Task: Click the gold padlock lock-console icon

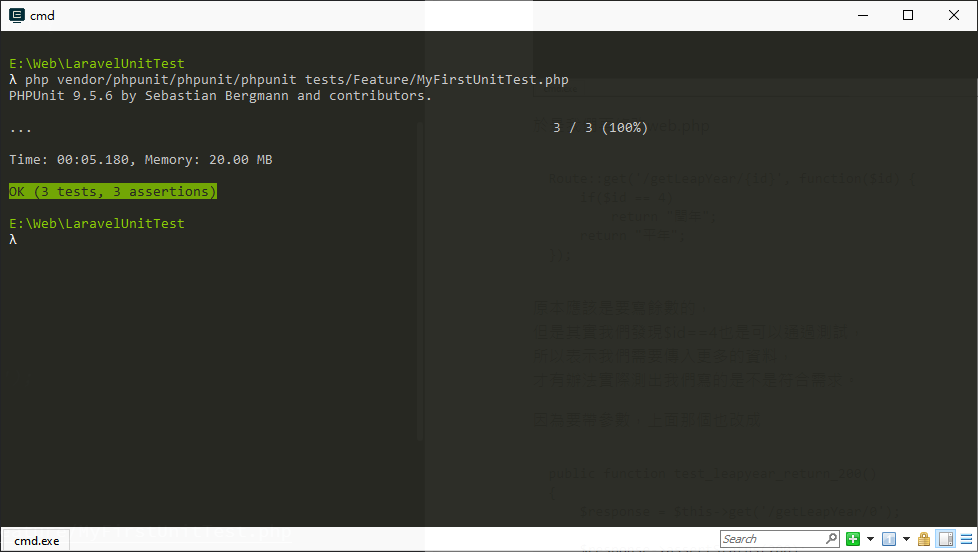Action: [x=924, y=539]
